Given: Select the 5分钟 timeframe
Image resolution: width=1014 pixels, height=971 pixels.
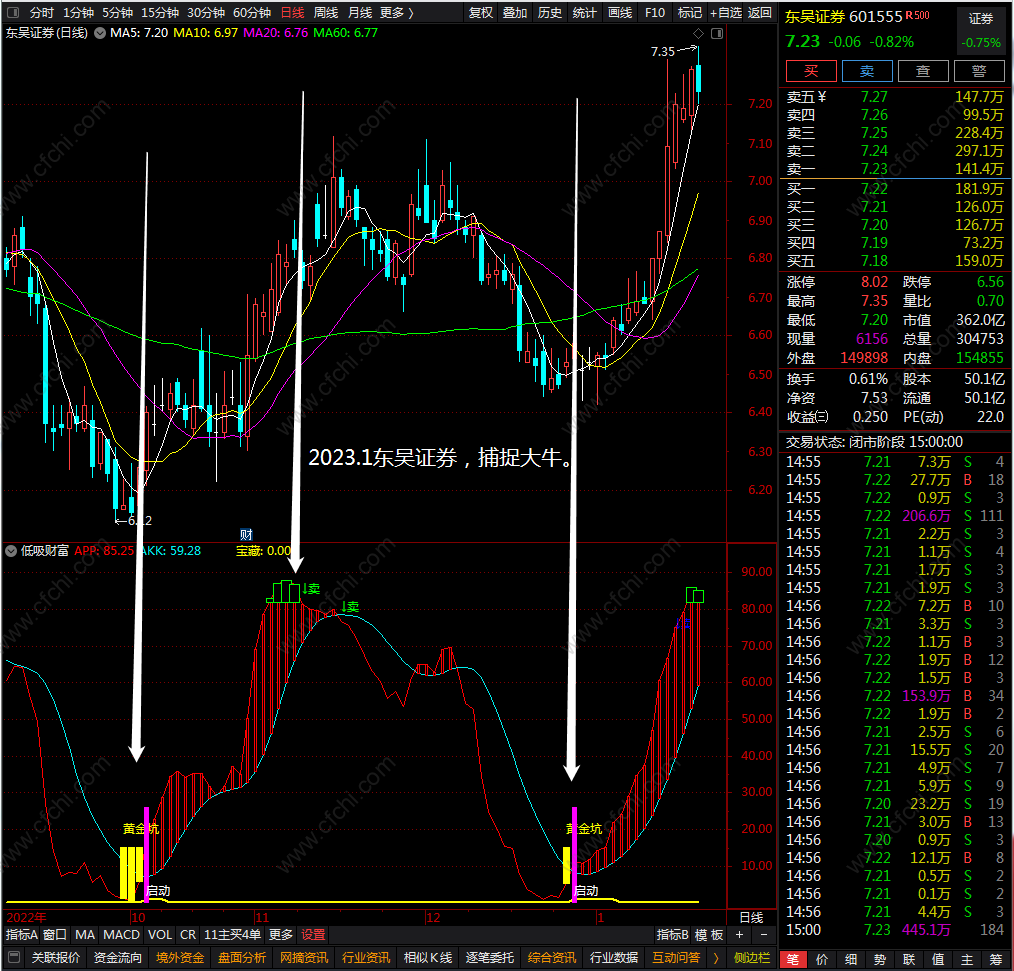Looking at the screenshot, I should tap(117, 12).
